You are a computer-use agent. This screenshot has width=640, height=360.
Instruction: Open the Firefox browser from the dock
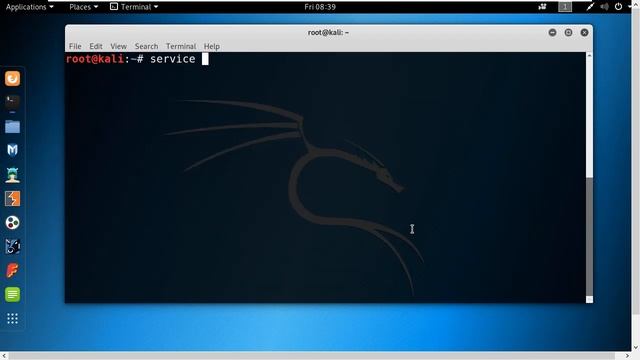click(x=12, y=78)
